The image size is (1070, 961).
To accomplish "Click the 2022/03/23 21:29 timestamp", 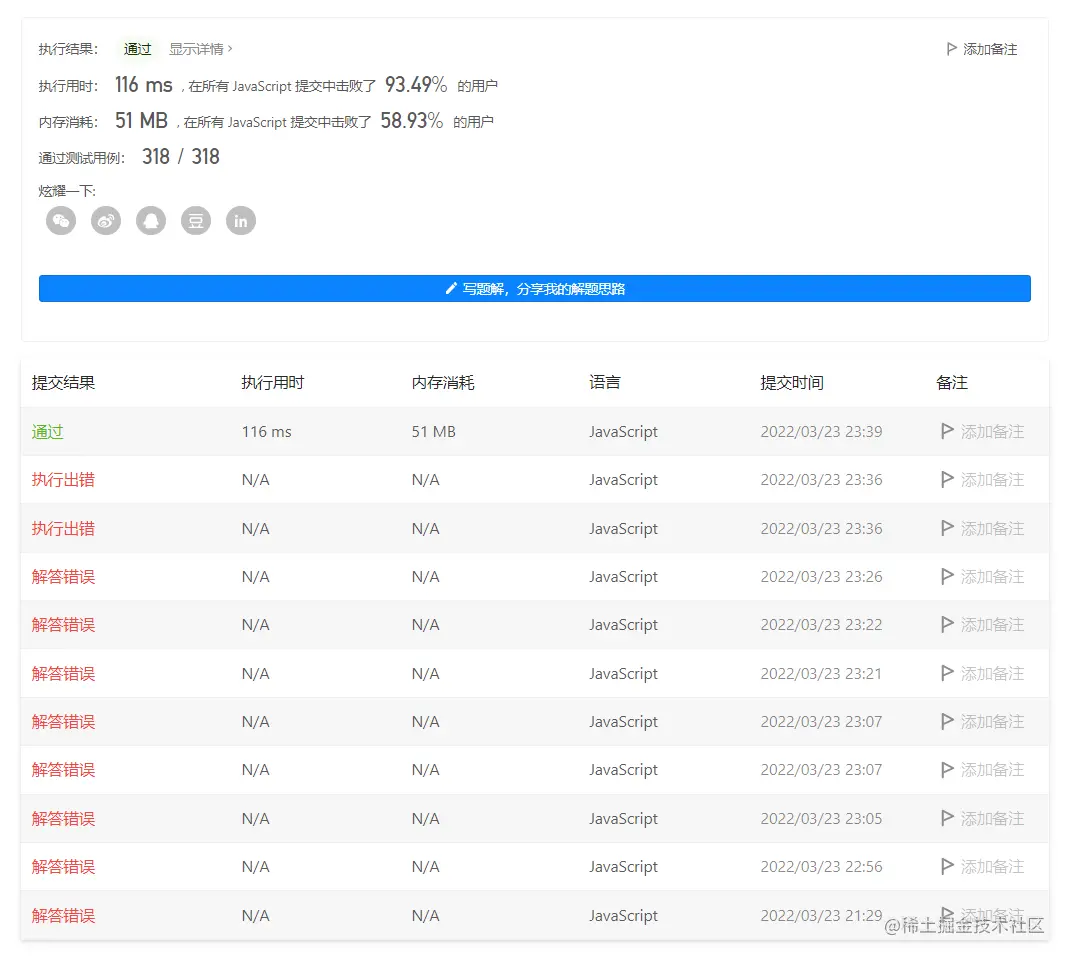I will pos(821,915).
